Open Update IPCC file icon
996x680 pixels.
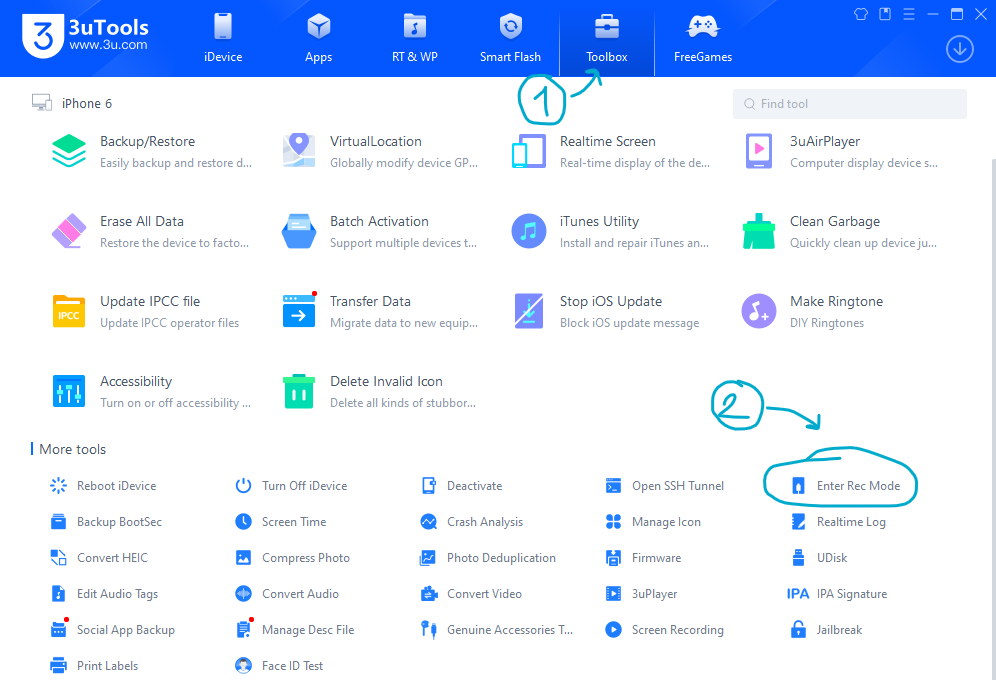(x=69, y=311)
